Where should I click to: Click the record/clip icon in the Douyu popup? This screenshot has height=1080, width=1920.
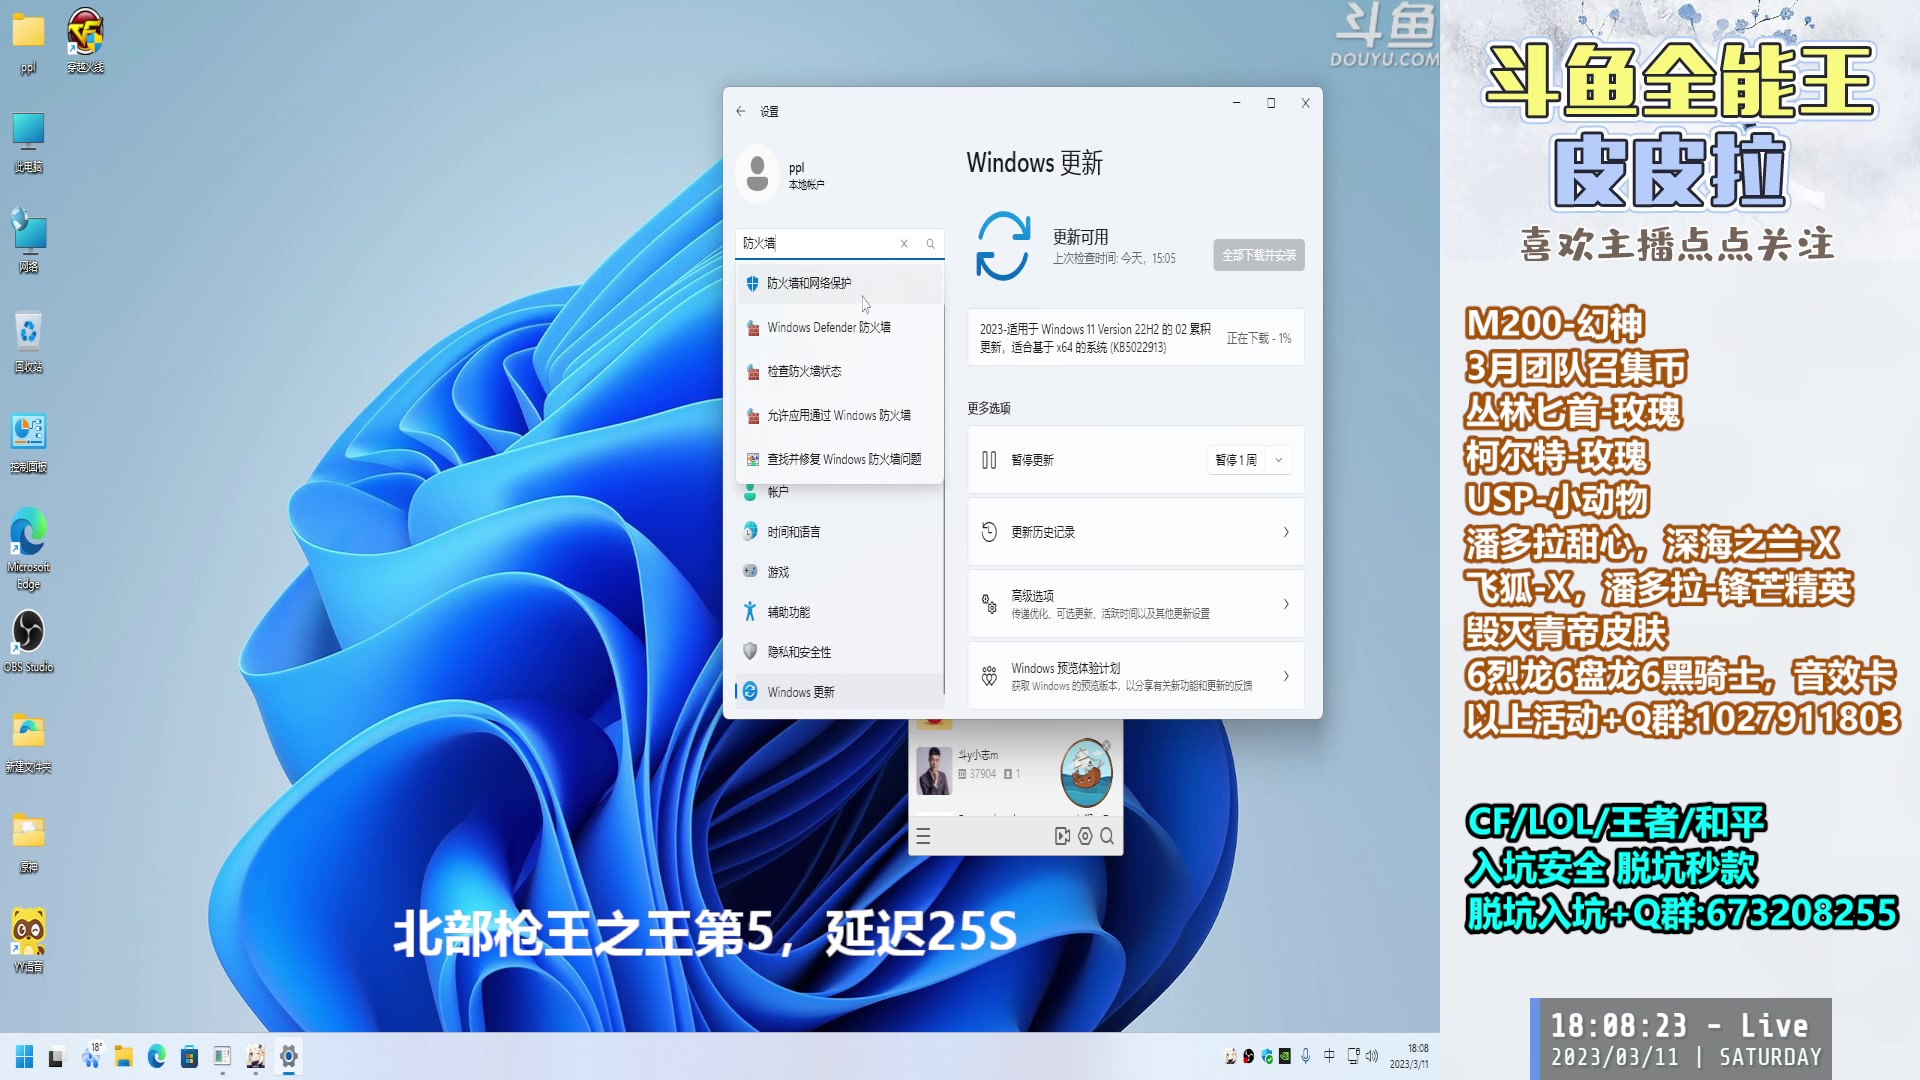tap(1062, 837)
